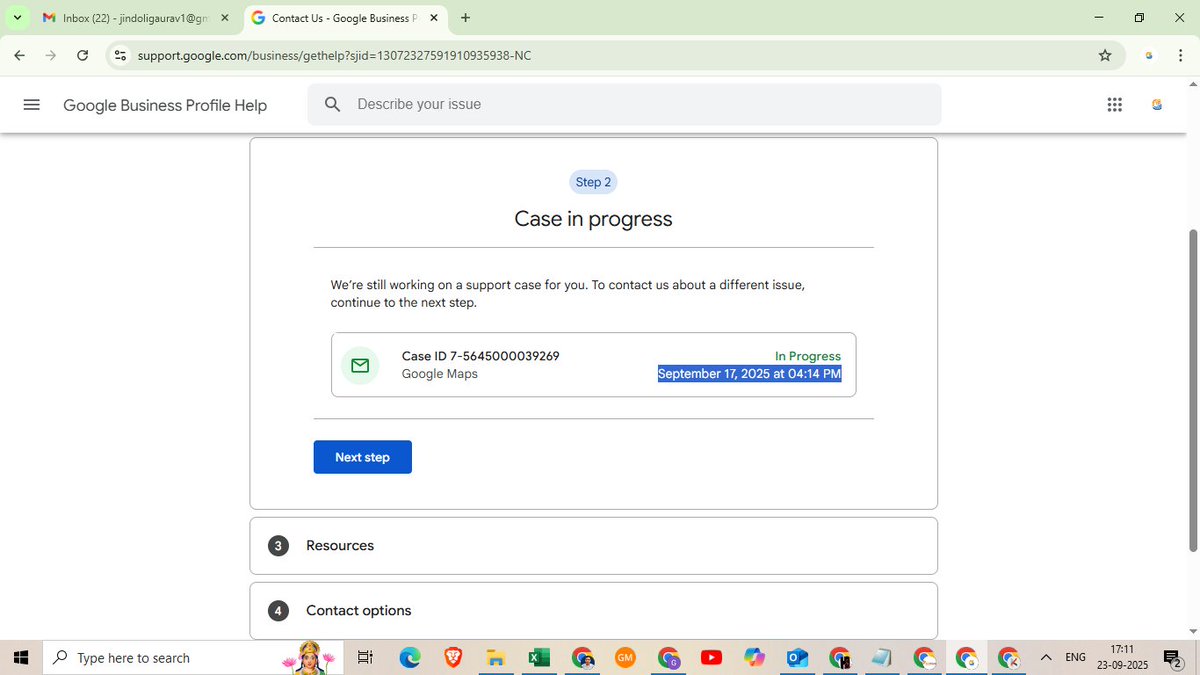This screenshot has width=1200, height=675.
Task: Open Outlook from the taskbar
Action: point(797,658)
